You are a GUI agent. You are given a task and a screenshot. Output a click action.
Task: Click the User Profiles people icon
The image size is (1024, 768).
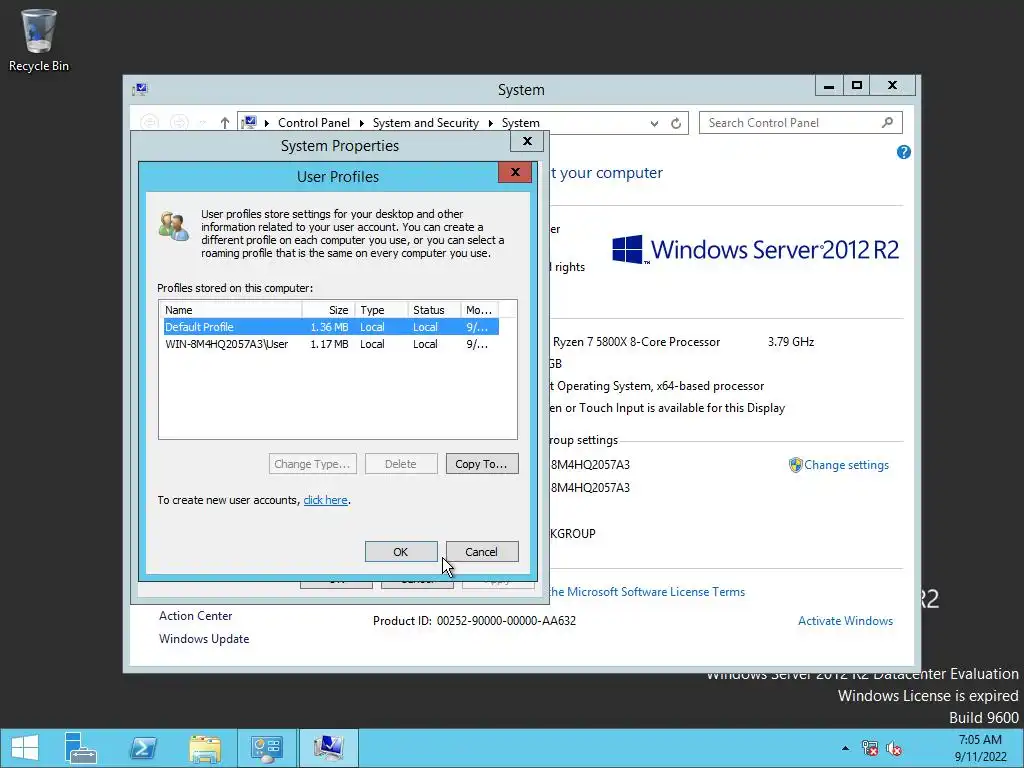(x=174, y=226)
